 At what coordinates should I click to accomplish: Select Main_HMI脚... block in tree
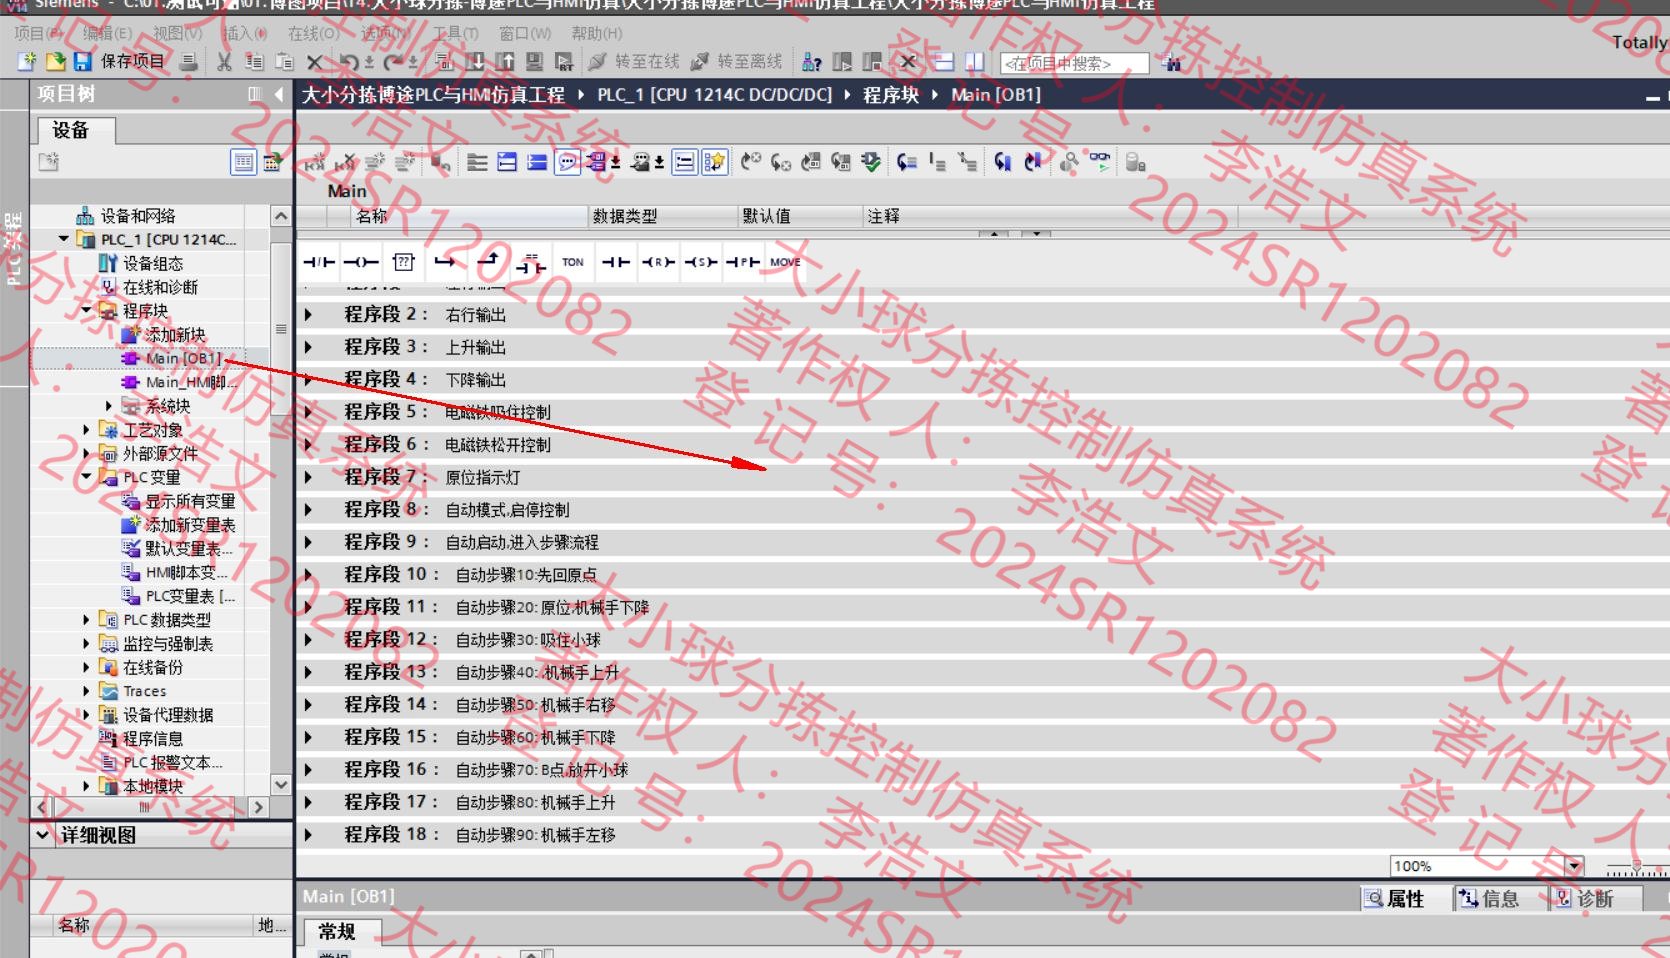click(180, 382)
